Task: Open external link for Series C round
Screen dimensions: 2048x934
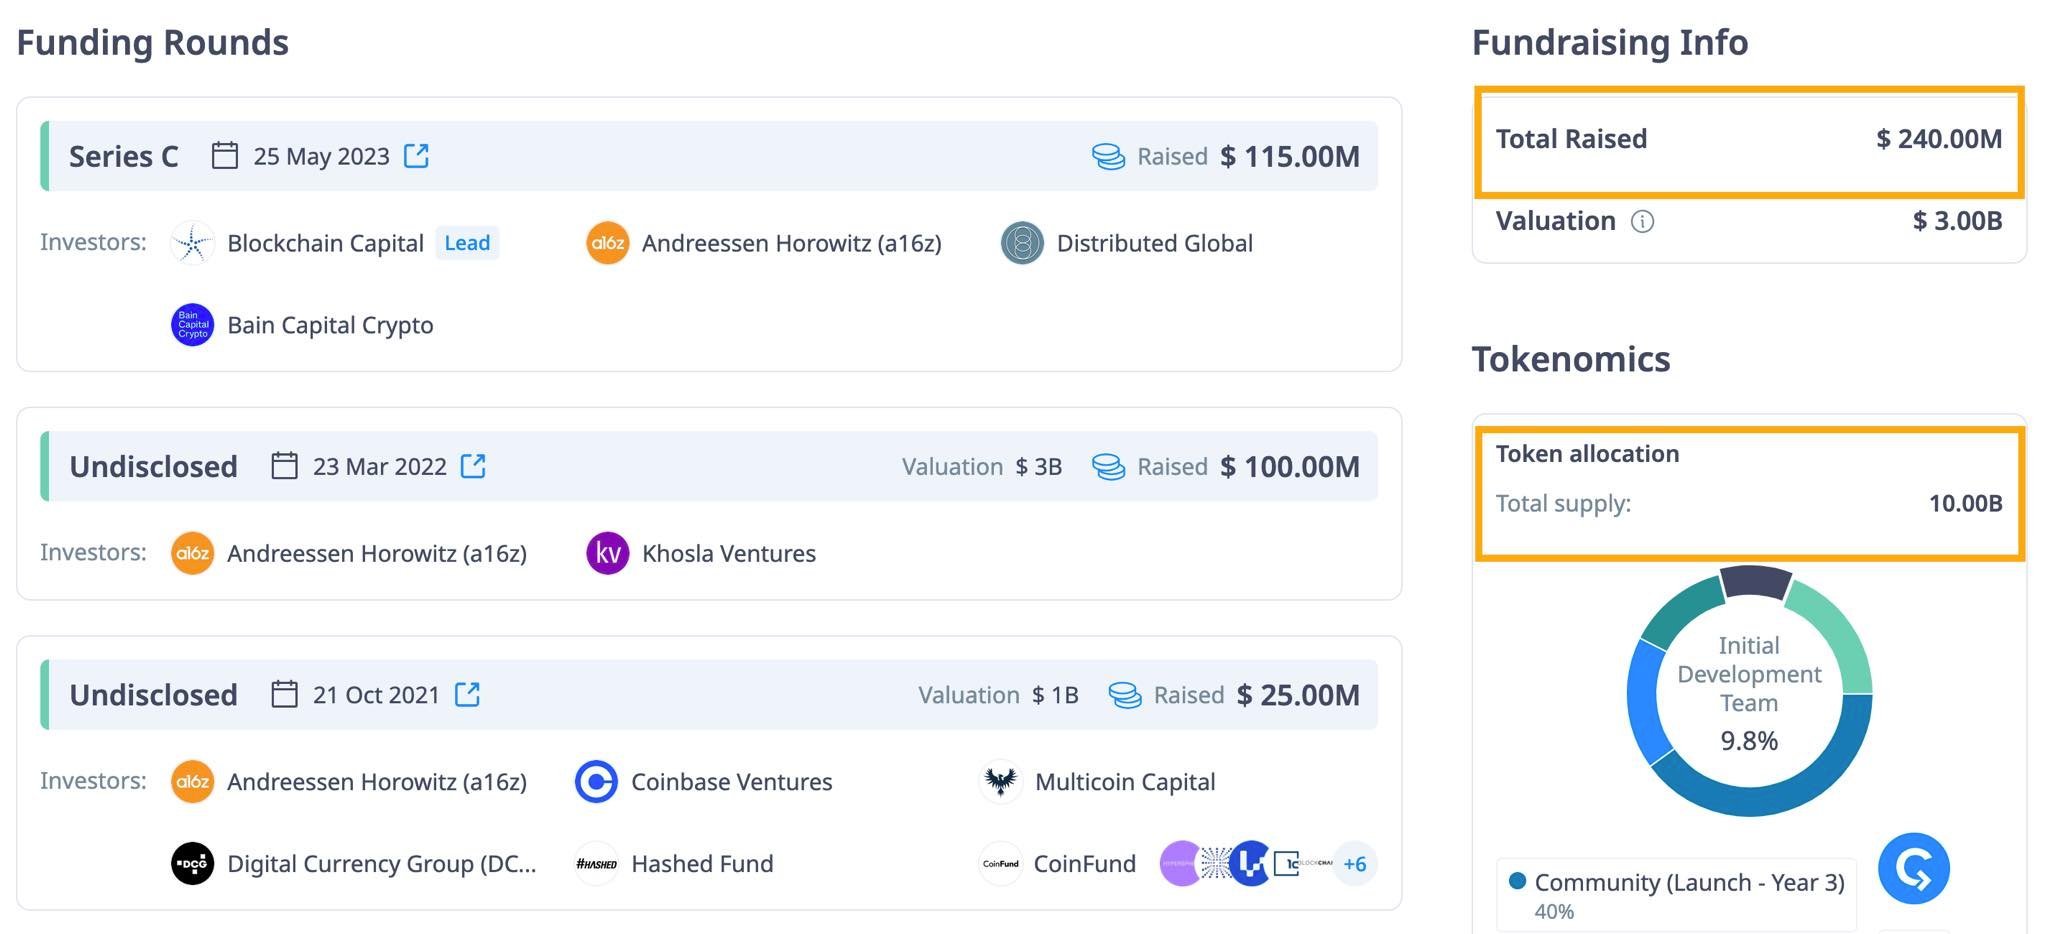Action: click(416, 156)
